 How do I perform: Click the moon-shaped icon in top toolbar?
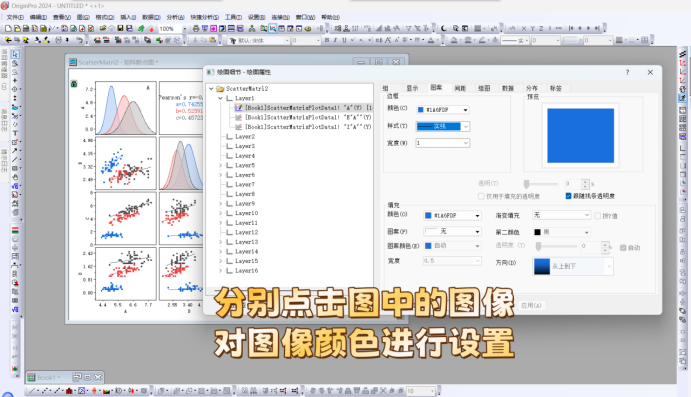pyautogui.click(x=444, y=29)
